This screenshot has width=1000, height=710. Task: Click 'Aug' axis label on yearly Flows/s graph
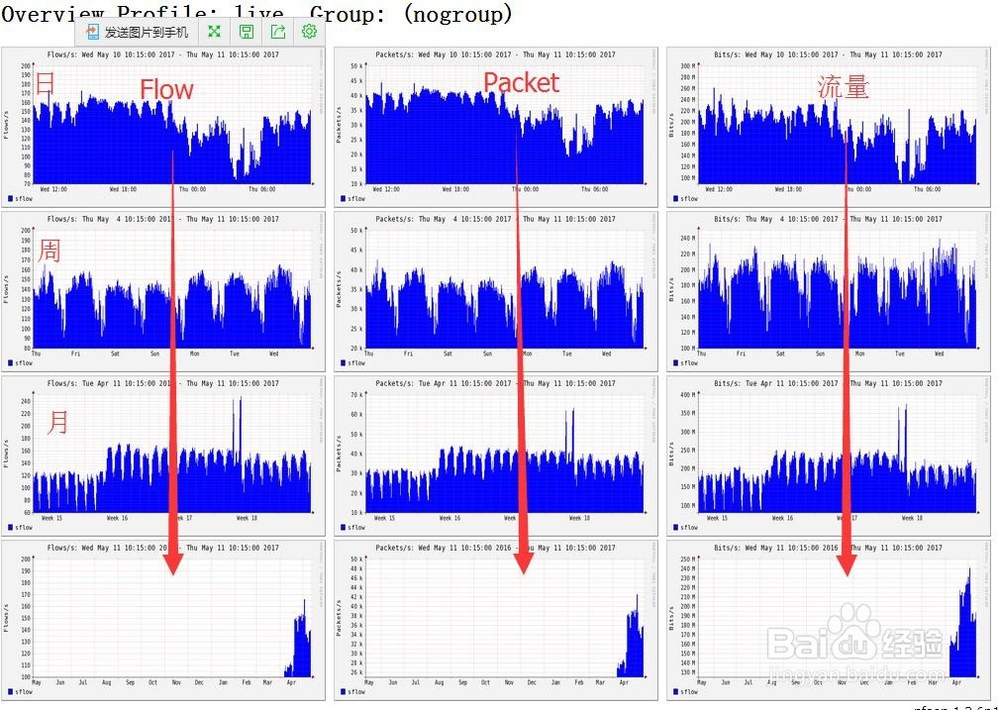tap(107, 683)
